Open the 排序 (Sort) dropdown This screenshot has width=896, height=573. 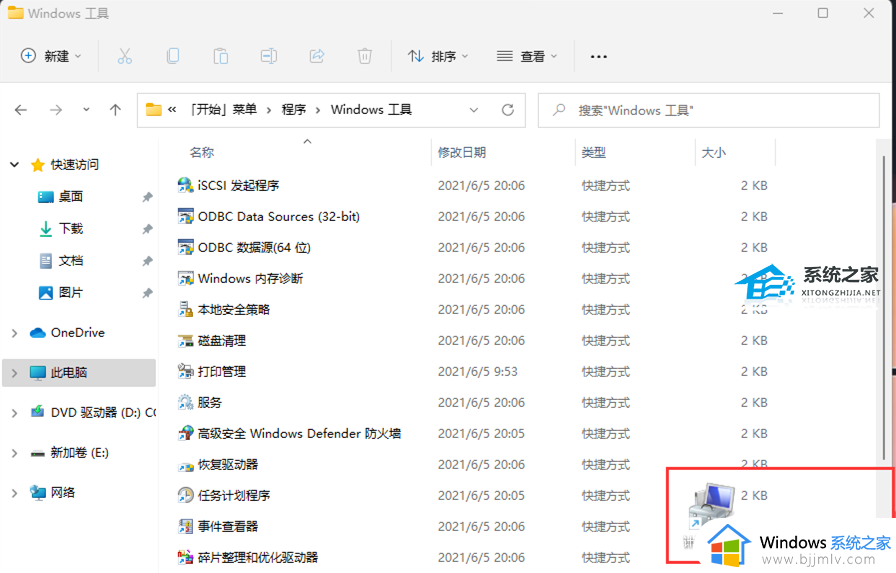click(438, 56)
